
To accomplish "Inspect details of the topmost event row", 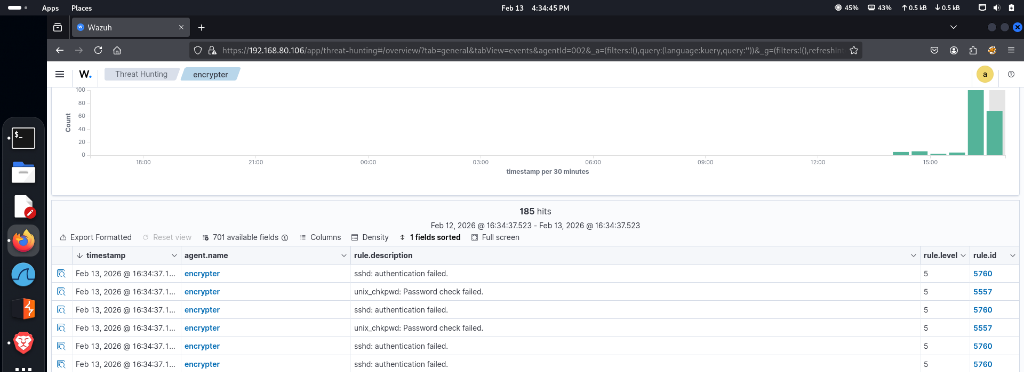I will [x=61, y=273].
